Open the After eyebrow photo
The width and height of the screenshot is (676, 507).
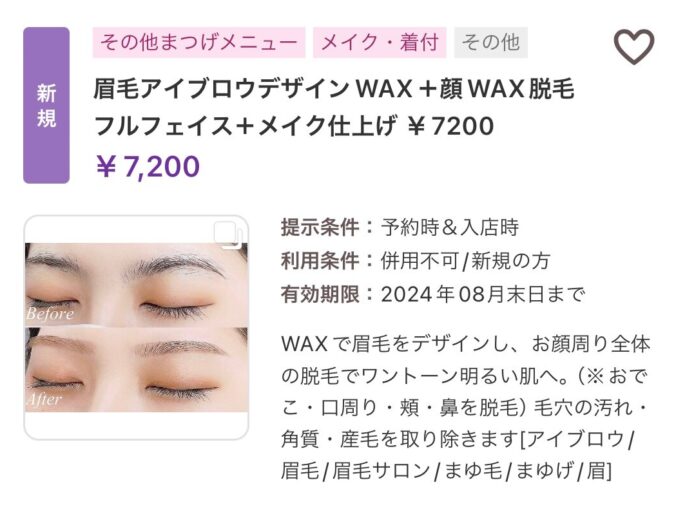tap(136, 370)
